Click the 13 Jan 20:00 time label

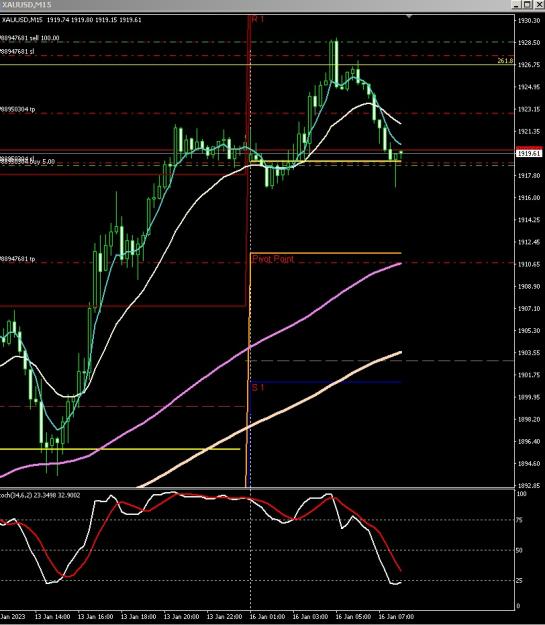(x=181, y=617)
